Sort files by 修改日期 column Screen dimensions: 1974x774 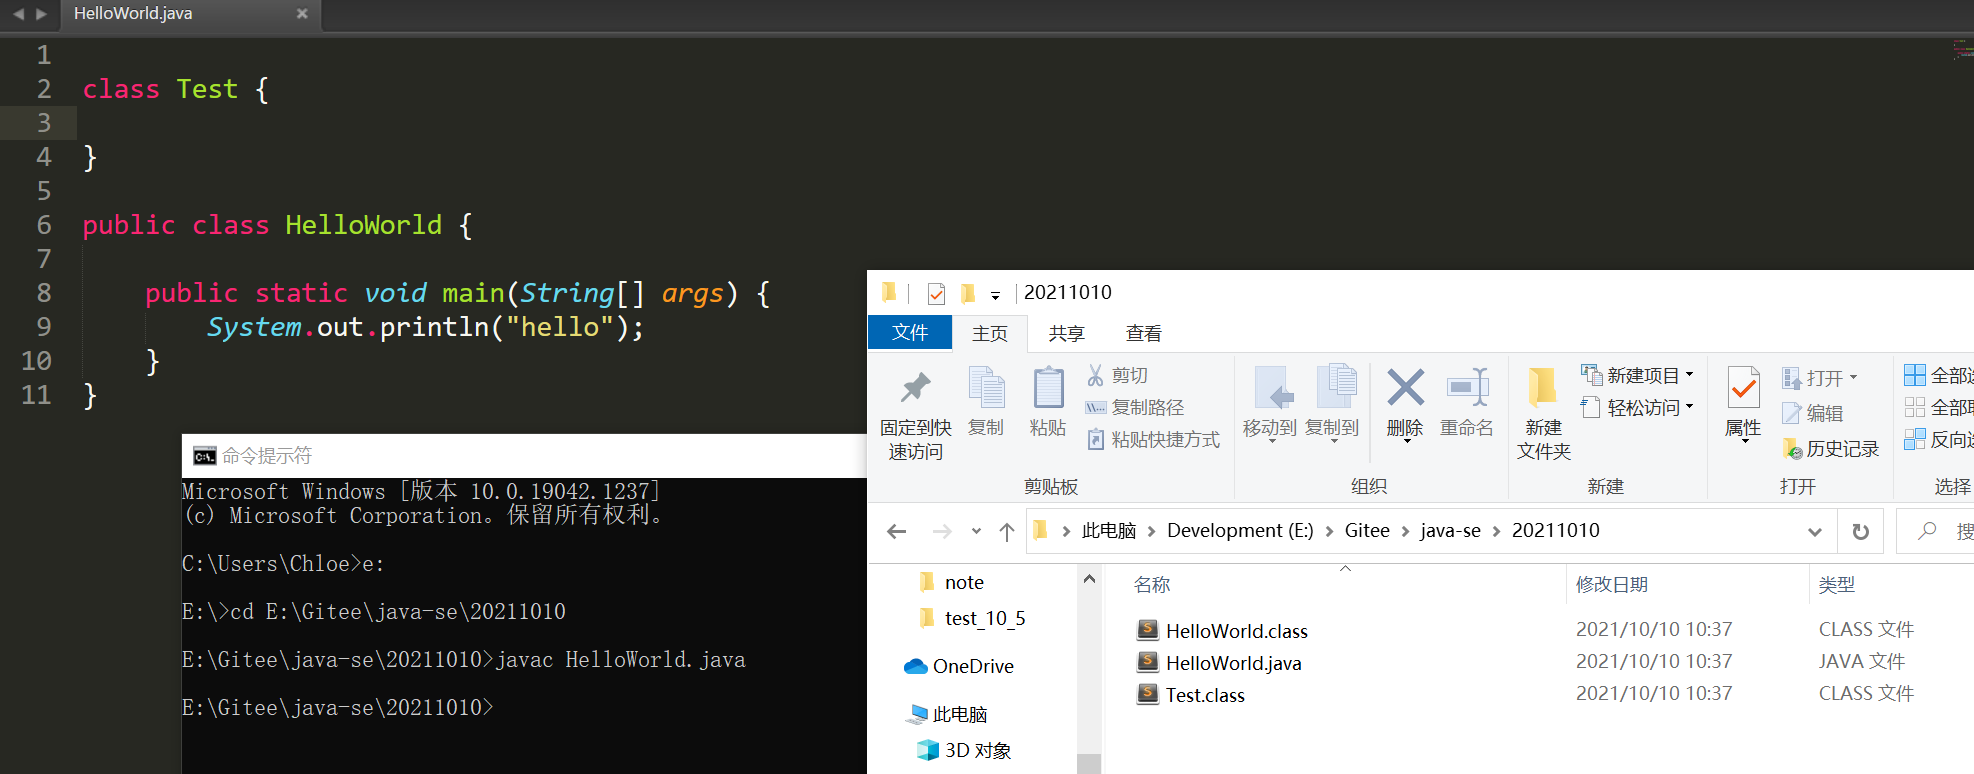1612,585
